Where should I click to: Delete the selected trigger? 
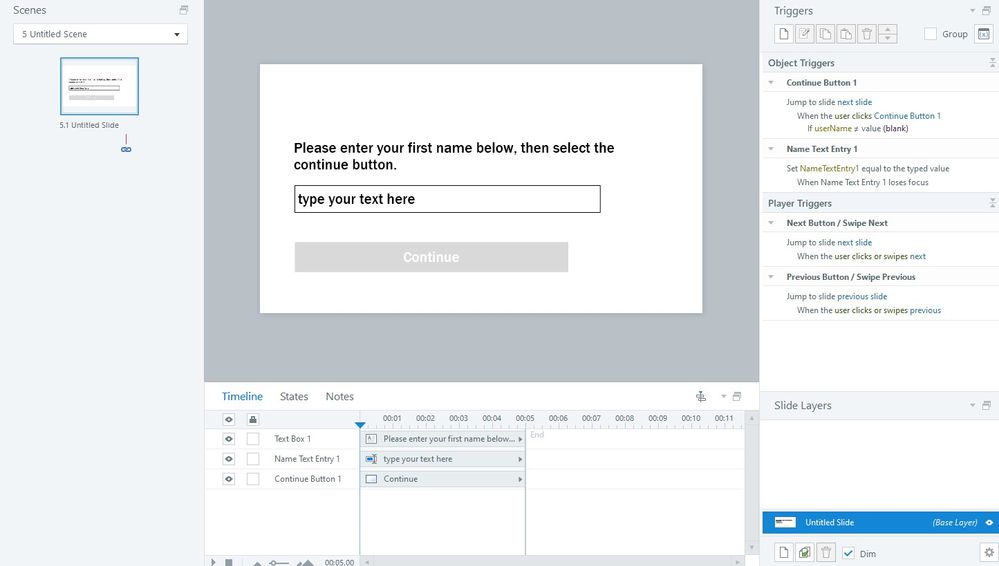(x=866, y=34)
